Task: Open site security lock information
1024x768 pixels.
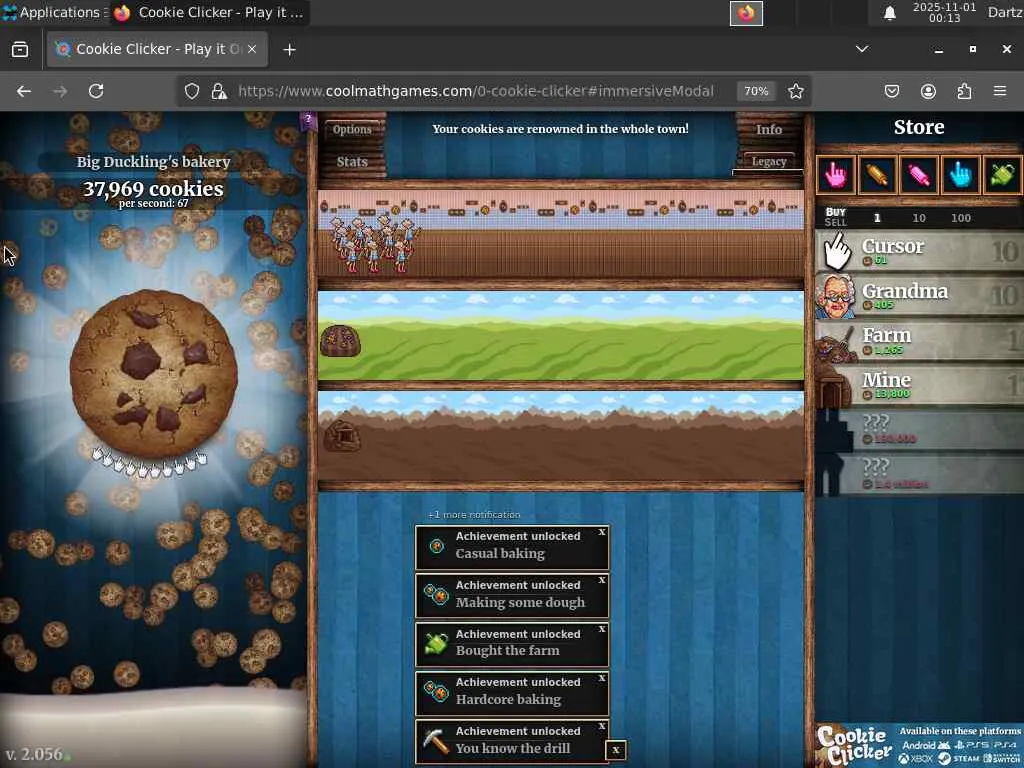Action: coord(219,91)
